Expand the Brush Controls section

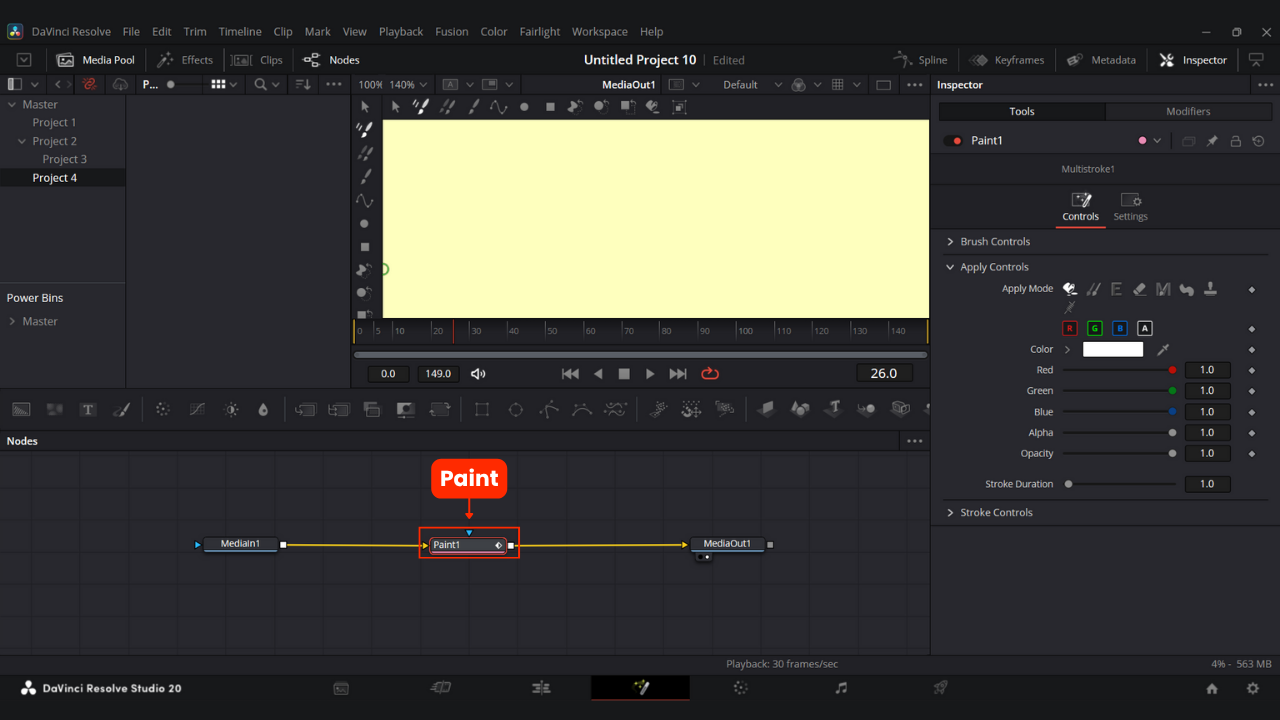click(x=994, y=241)
